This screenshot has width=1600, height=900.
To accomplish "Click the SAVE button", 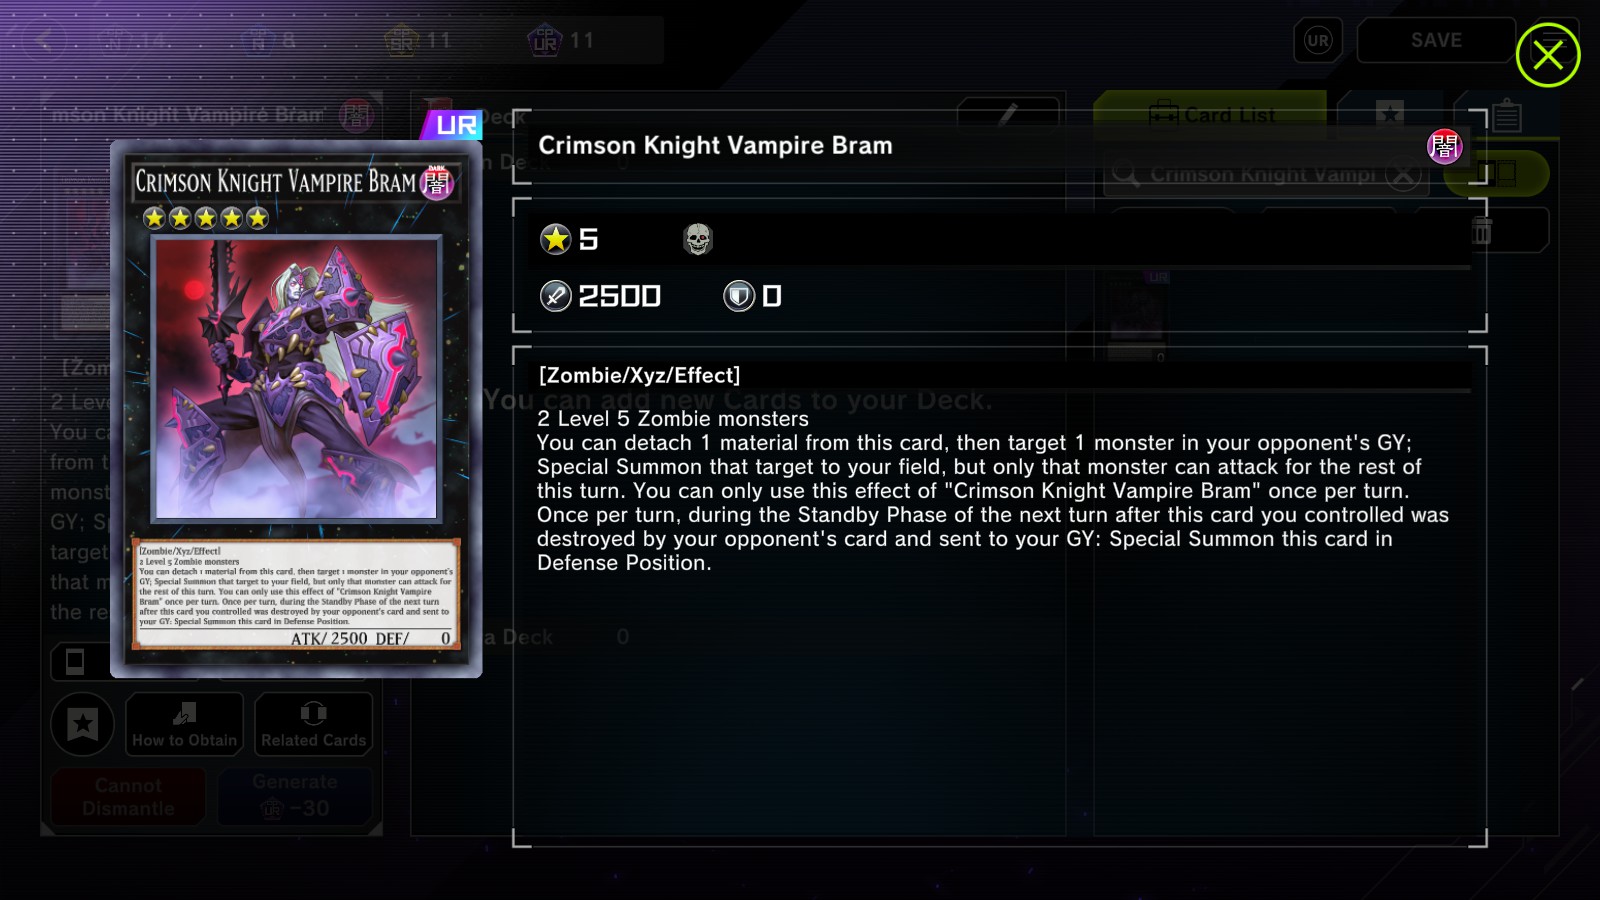I will pyautogui.click(x=1436, y=40).
